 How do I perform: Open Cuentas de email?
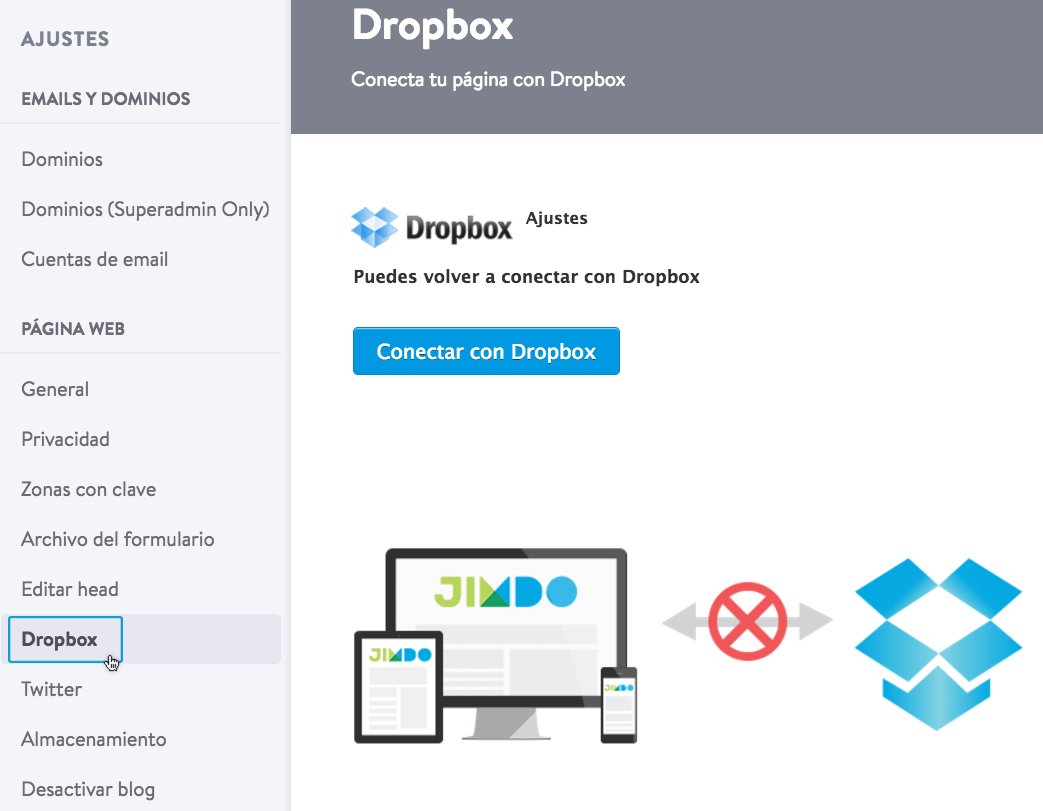(94, 259)
